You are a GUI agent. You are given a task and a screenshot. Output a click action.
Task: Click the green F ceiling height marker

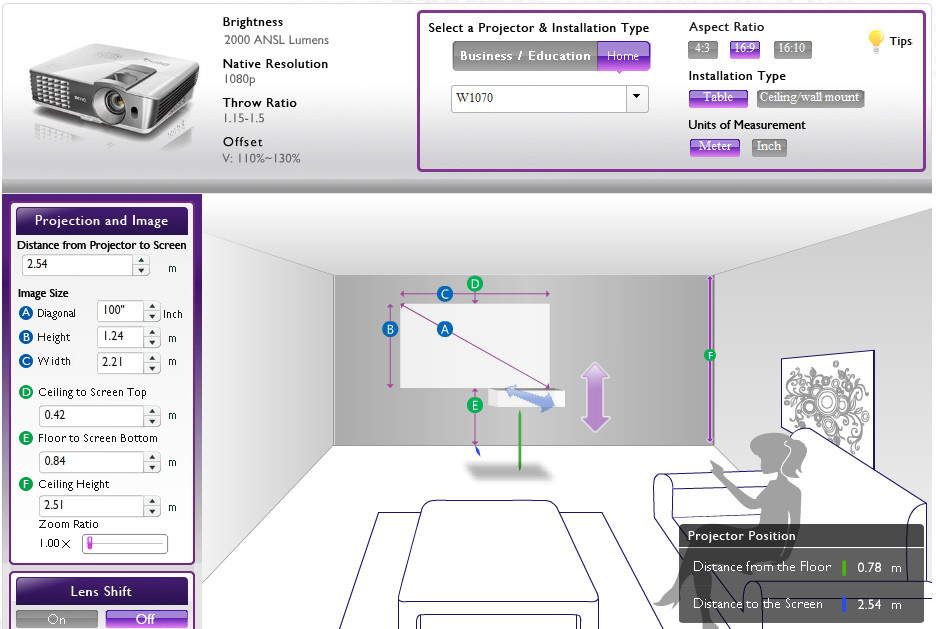click(710, 355)
